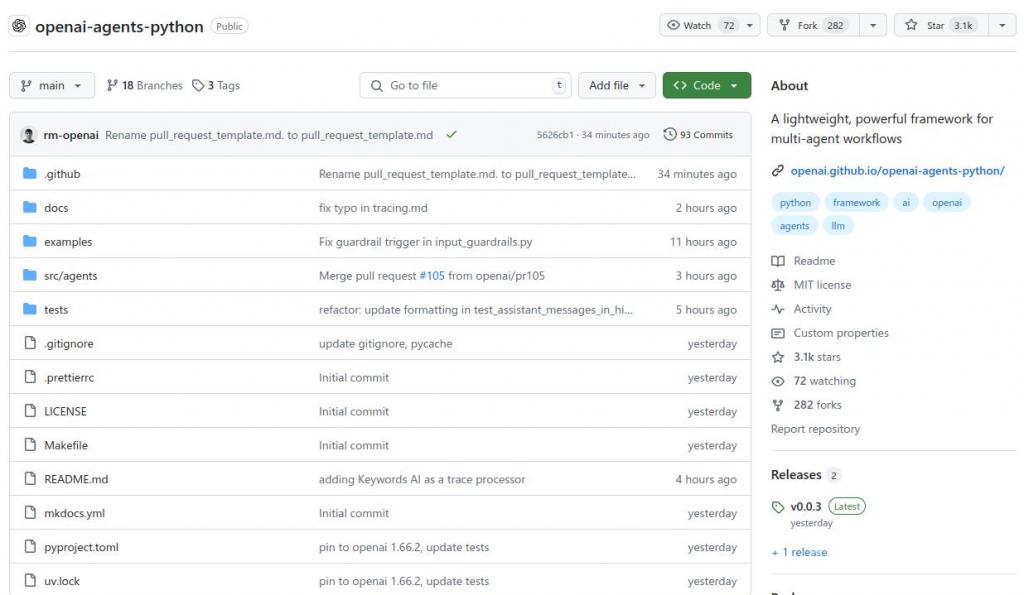Open the agents topic tag
This screenshot has width=1024, height=595.
pyautogui.click(x=794, y=225)
